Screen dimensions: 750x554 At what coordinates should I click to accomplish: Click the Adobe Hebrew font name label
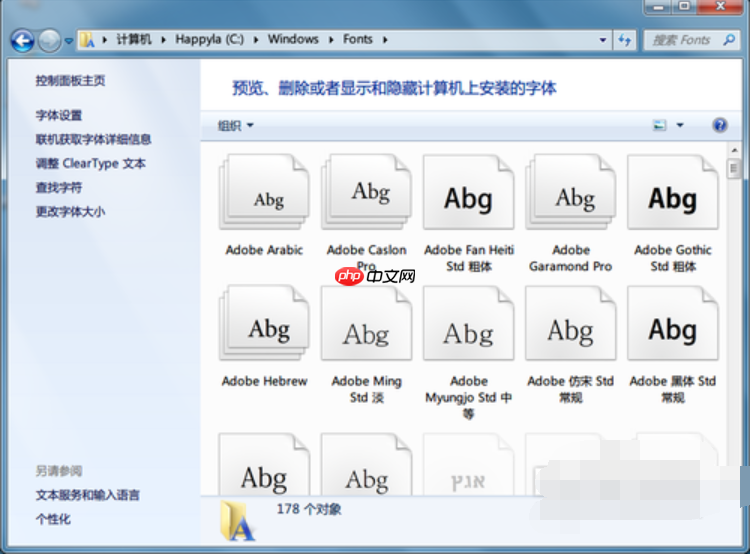(265, 381)
